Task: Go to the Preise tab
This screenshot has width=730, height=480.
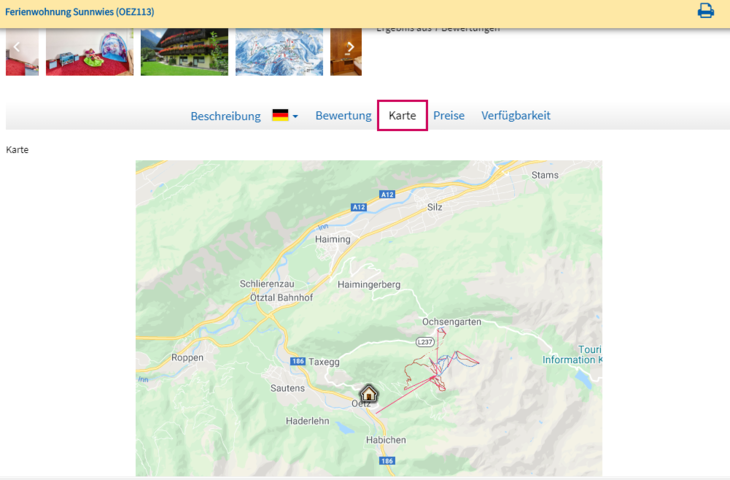Action: [449, 116]
